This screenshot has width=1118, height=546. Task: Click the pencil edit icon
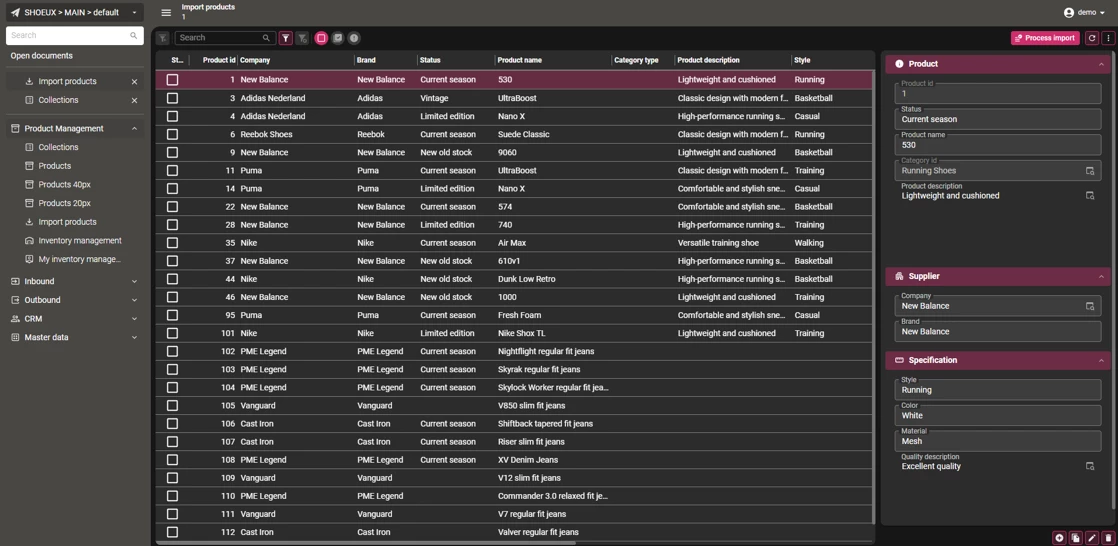(1092, 538)
